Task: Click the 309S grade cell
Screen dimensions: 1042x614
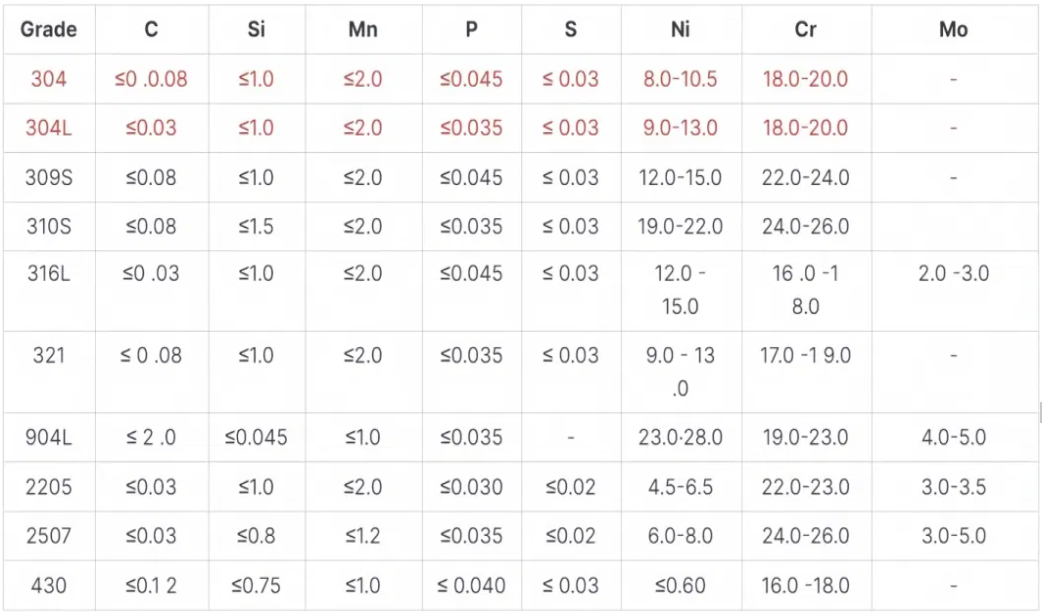Action: coord(48,177)
